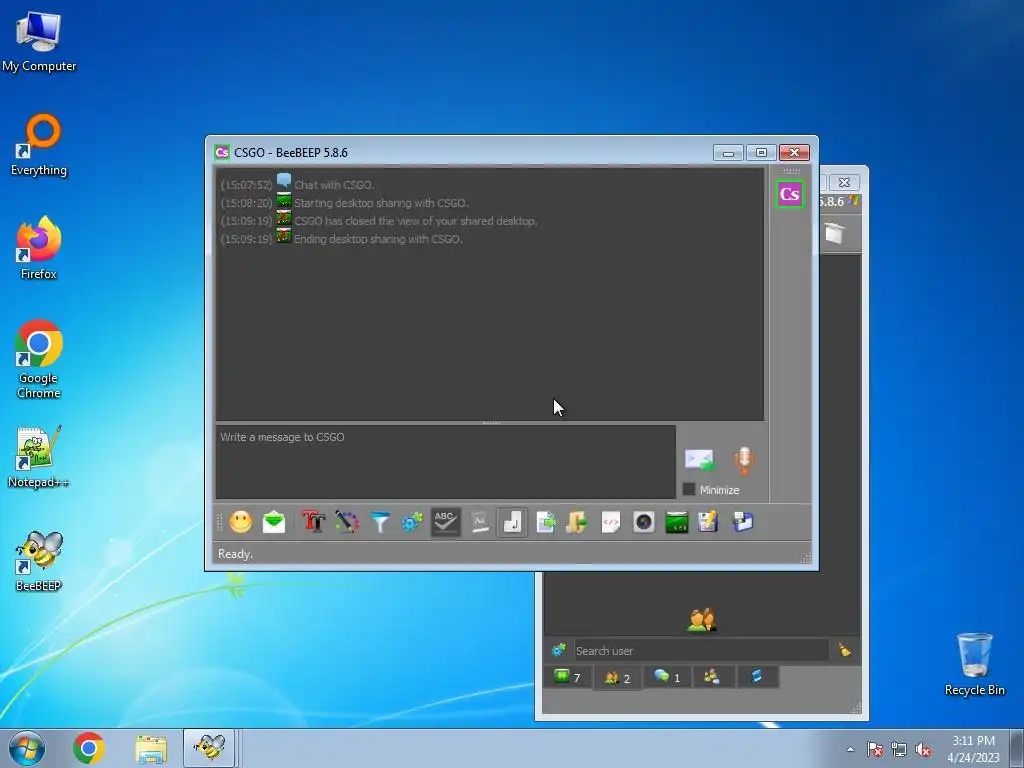The width and height of the screenshot is (1024, 768).
Task: Save the chat with the floppy-pencil icon
Action: tap(708, 522)
